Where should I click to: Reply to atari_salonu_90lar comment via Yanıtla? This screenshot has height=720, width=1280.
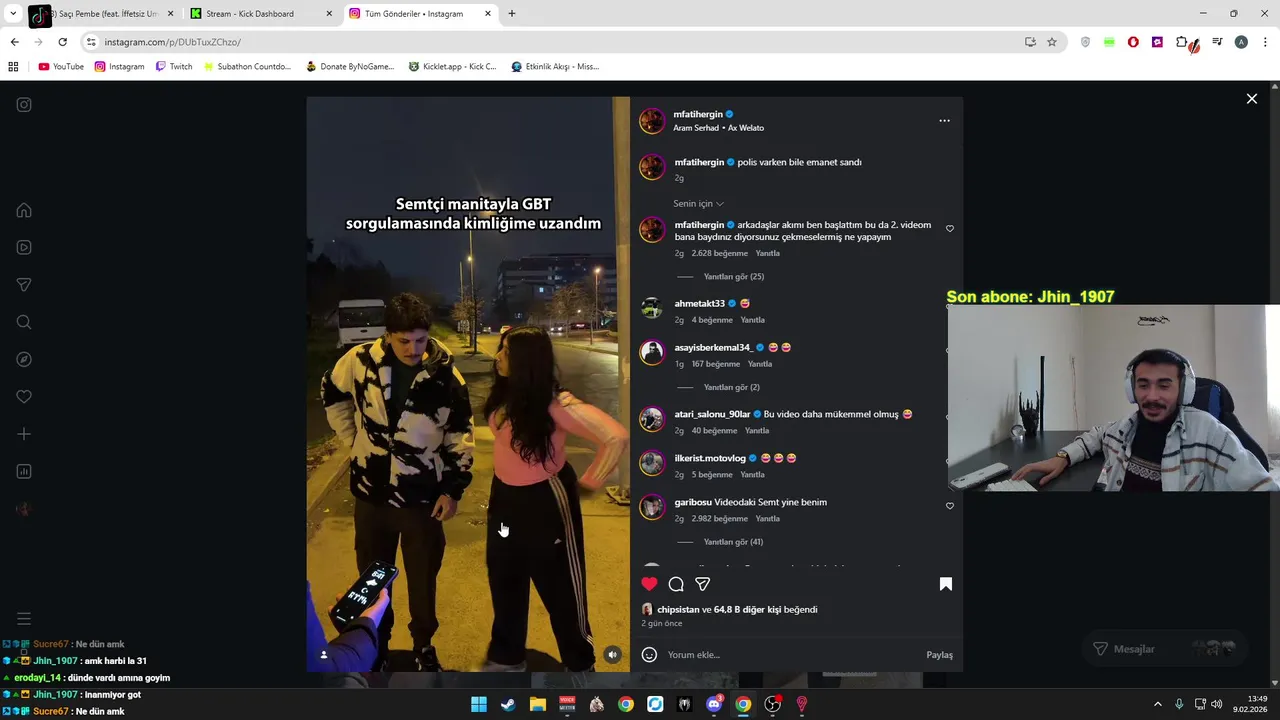(x=757, y=431)
